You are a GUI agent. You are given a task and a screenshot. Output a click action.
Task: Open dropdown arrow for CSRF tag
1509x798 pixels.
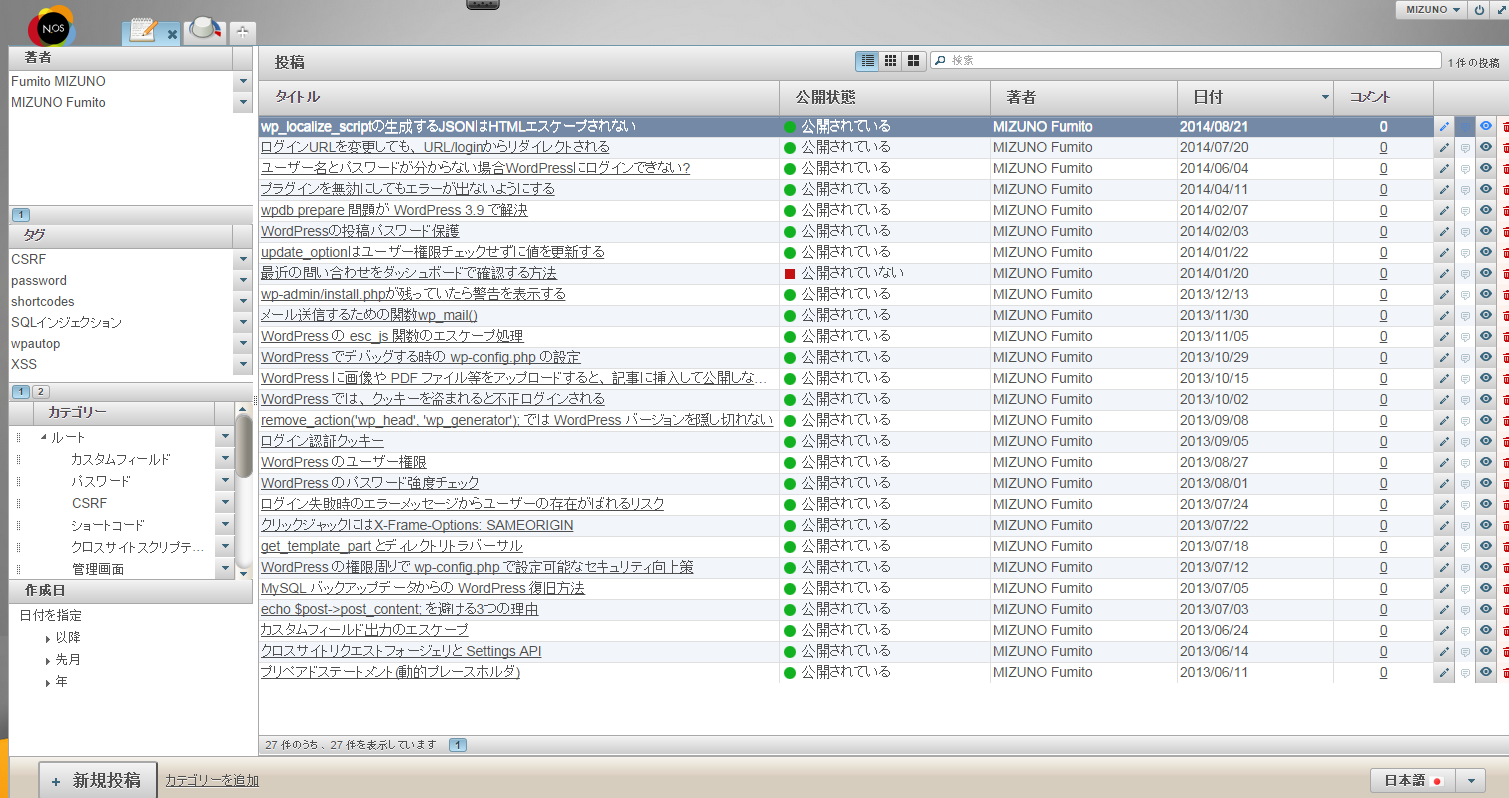pyautogui.click(x=243, y=260)
